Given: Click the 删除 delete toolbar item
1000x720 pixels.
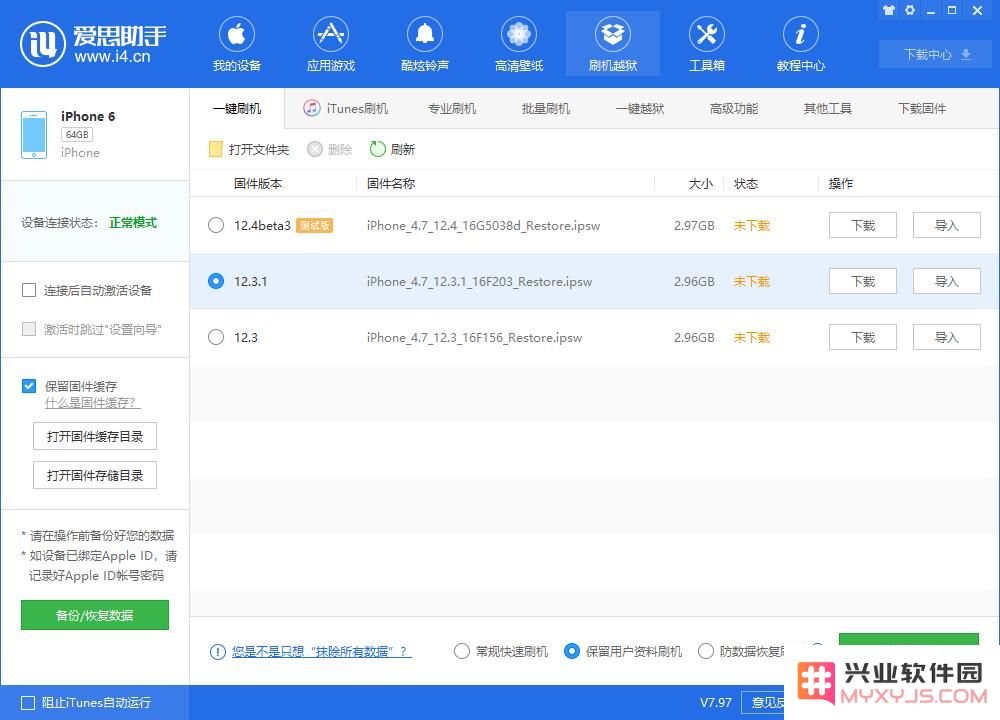Looking at the screenshot, I should [330, 149].
